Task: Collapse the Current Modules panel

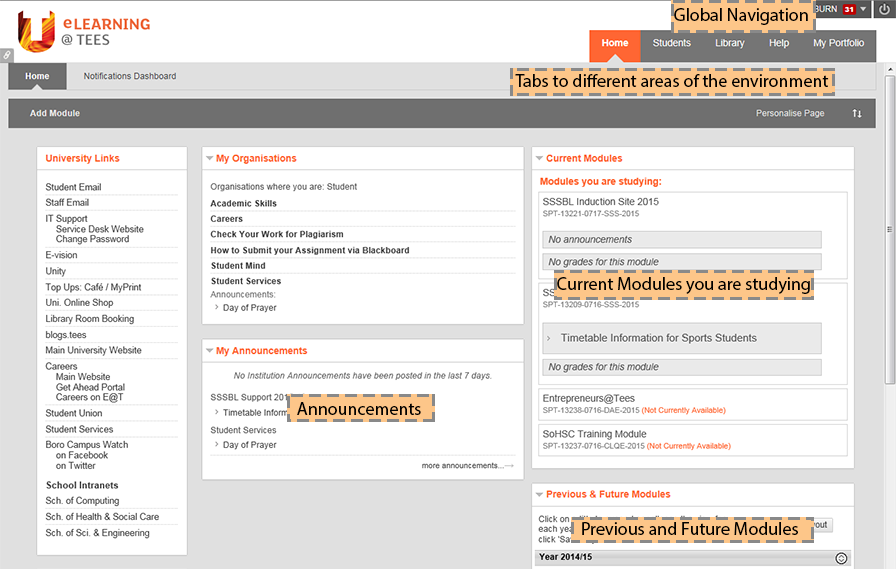Action: pyautogui.click(x=539, y=158)
